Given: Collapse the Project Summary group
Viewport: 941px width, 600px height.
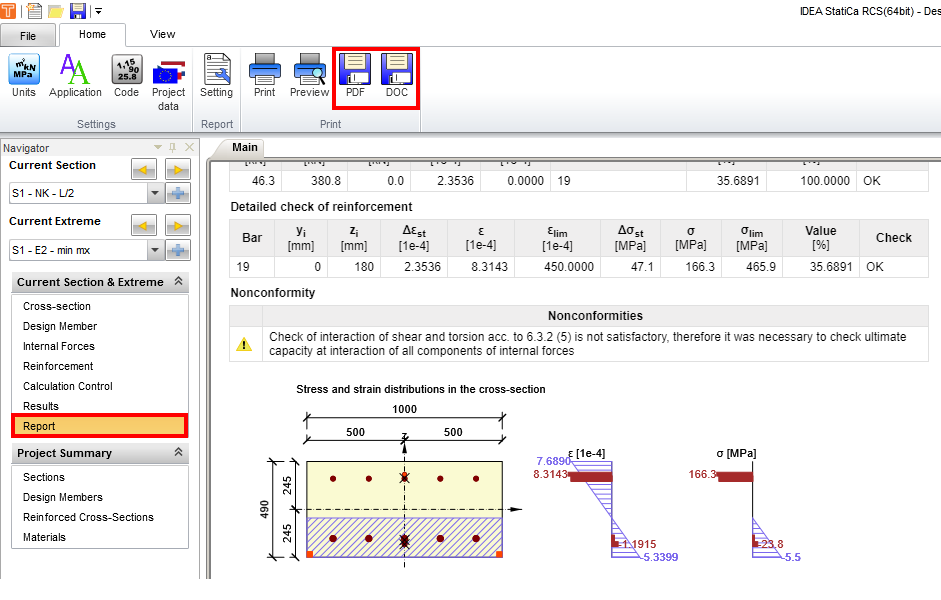Looking at the screenshot, I should pyautogui.click(x=178, y=453).
